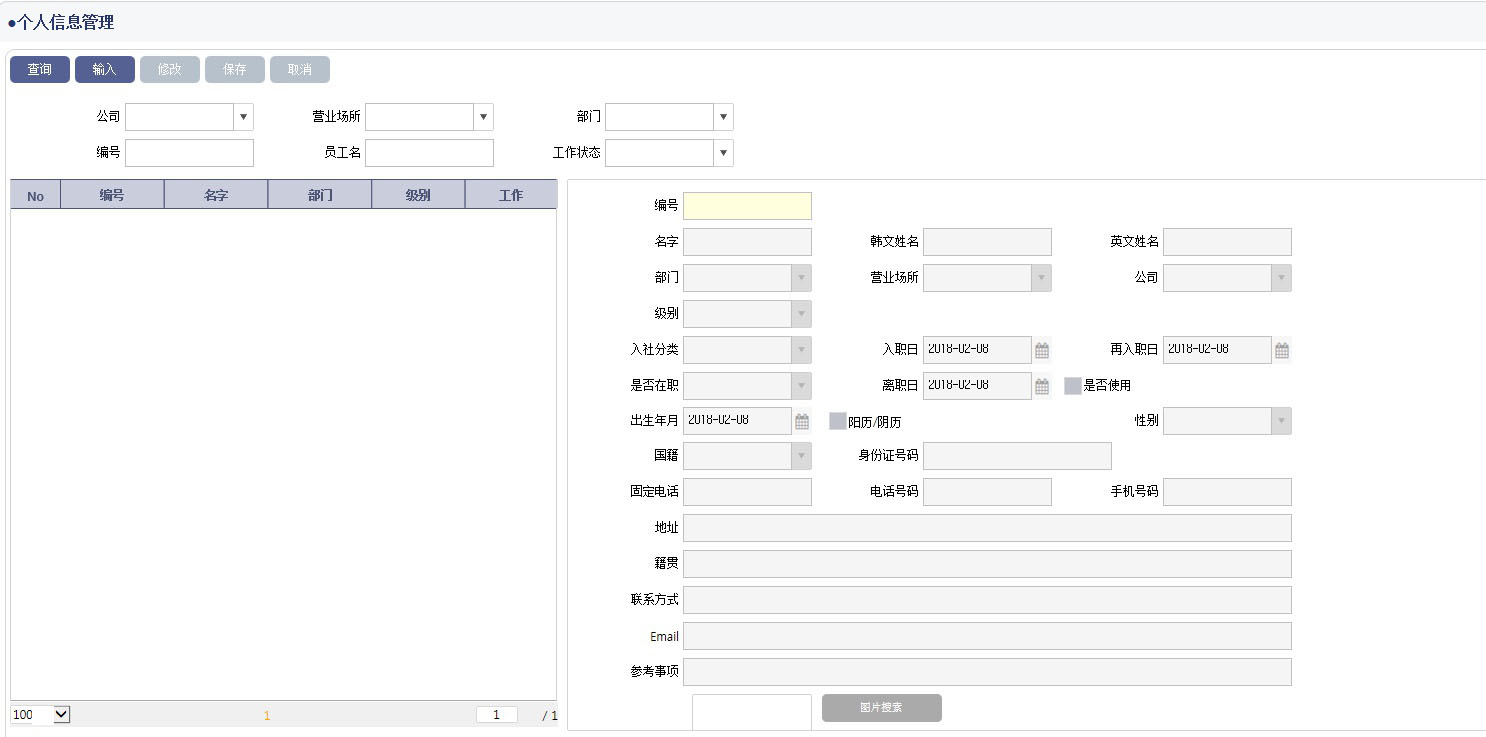This screenshot has height=737, width=1486.
Task: Click the 编号 field in the detail form
Action: click(748, 206)
